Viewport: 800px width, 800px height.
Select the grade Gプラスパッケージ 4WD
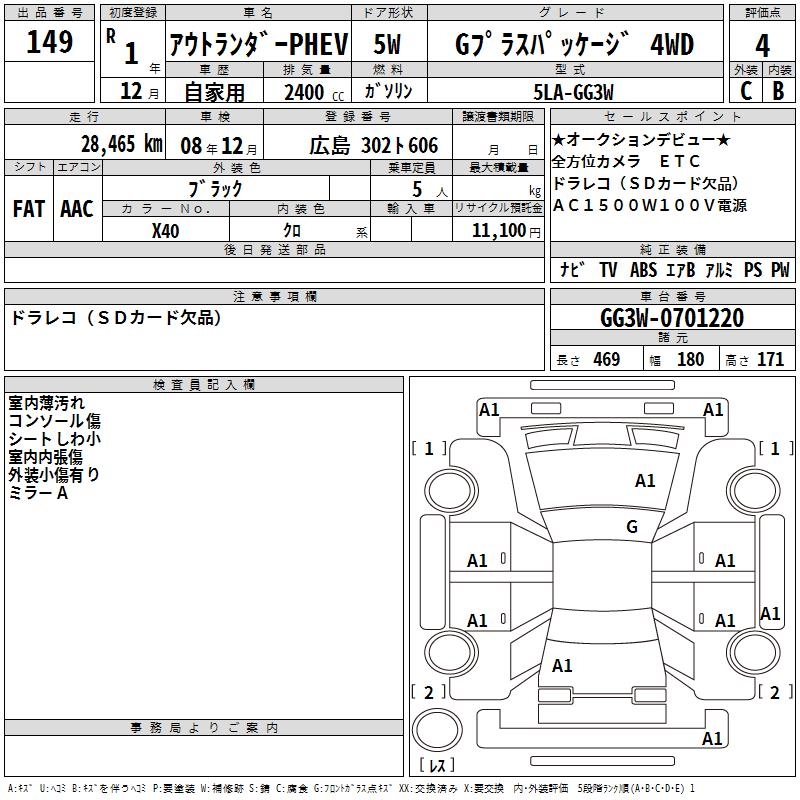[x=574, y=44]
